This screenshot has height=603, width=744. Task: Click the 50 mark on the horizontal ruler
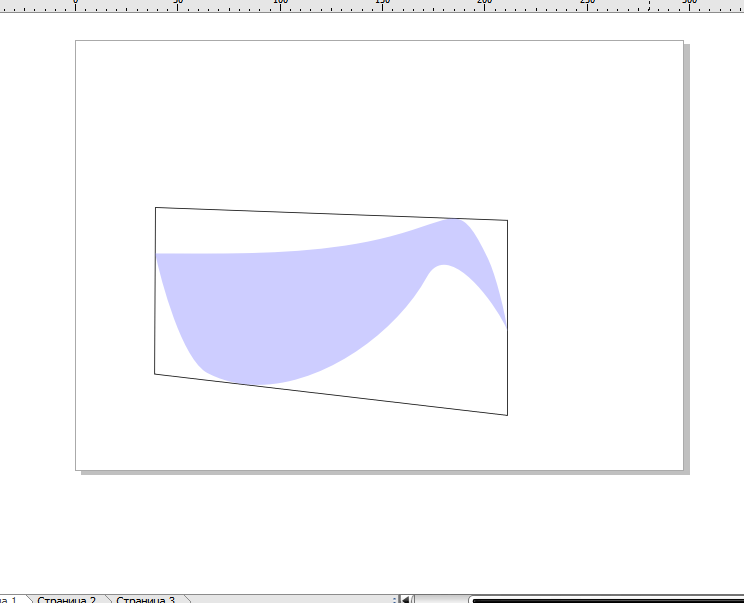178,5
